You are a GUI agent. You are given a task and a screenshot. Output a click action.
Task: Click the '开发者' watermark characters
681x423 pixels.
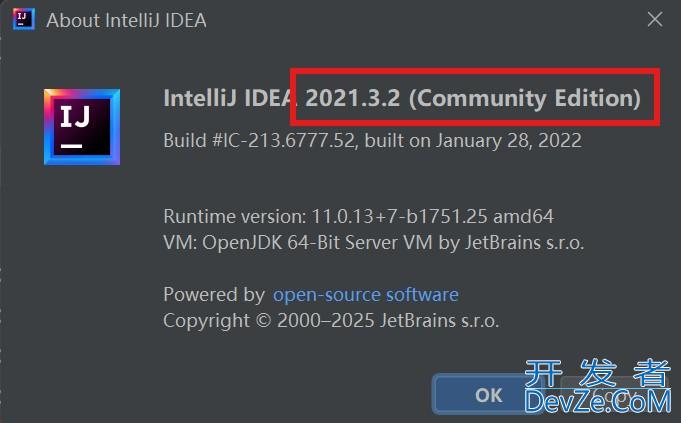(597, 373)
